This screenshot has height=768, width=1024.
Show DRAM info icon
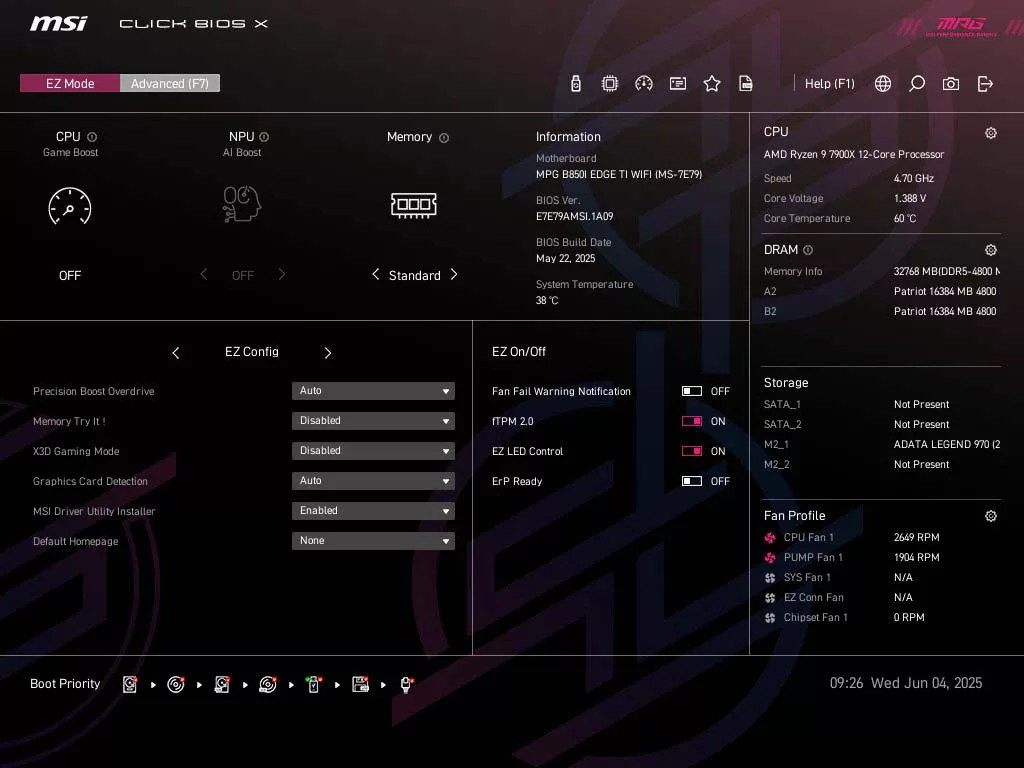[808, 250]
